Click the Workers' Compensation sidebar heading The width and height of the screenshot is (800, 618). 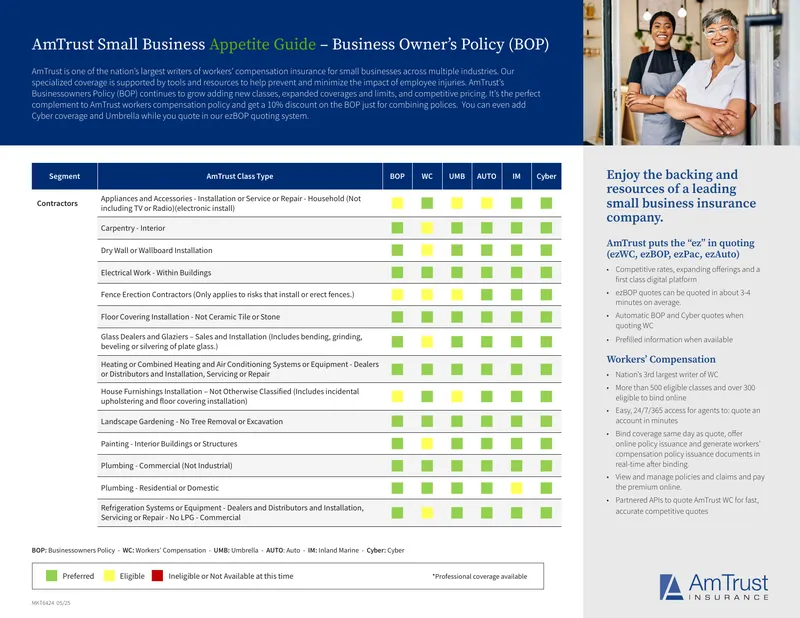661,359
